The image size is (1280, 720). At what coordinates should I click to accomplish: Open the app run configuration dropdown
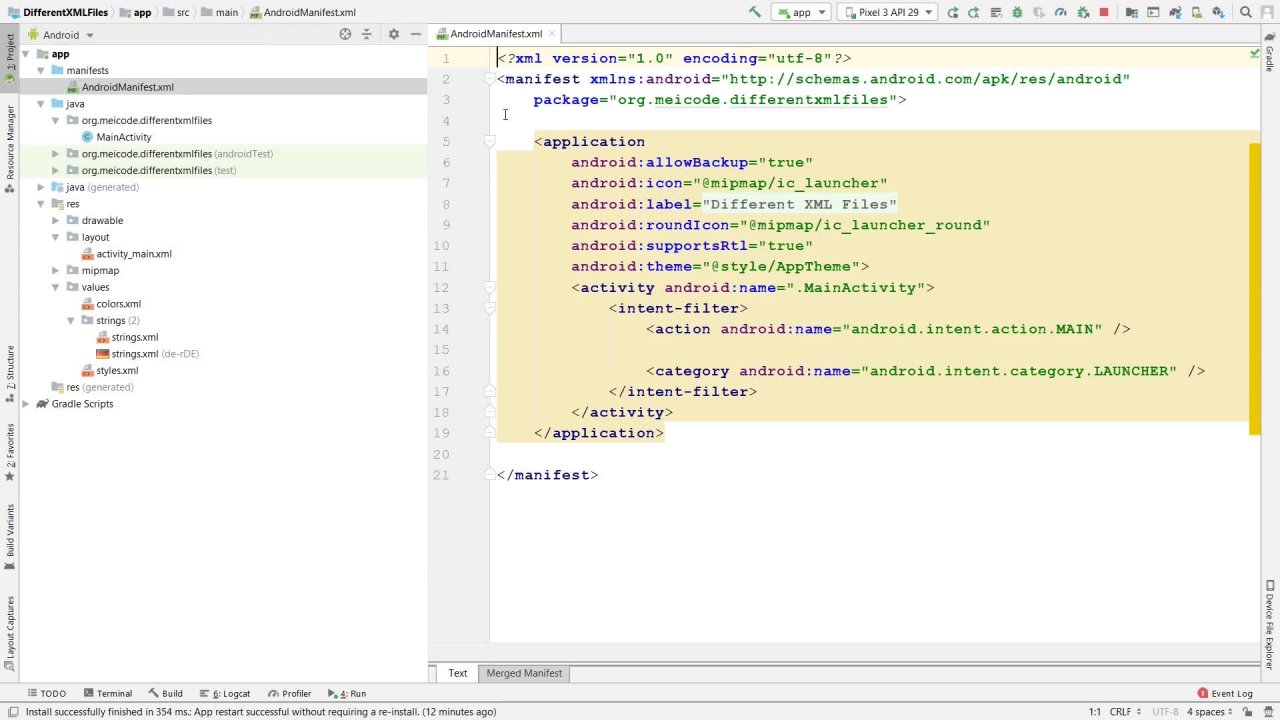point(801,12)
